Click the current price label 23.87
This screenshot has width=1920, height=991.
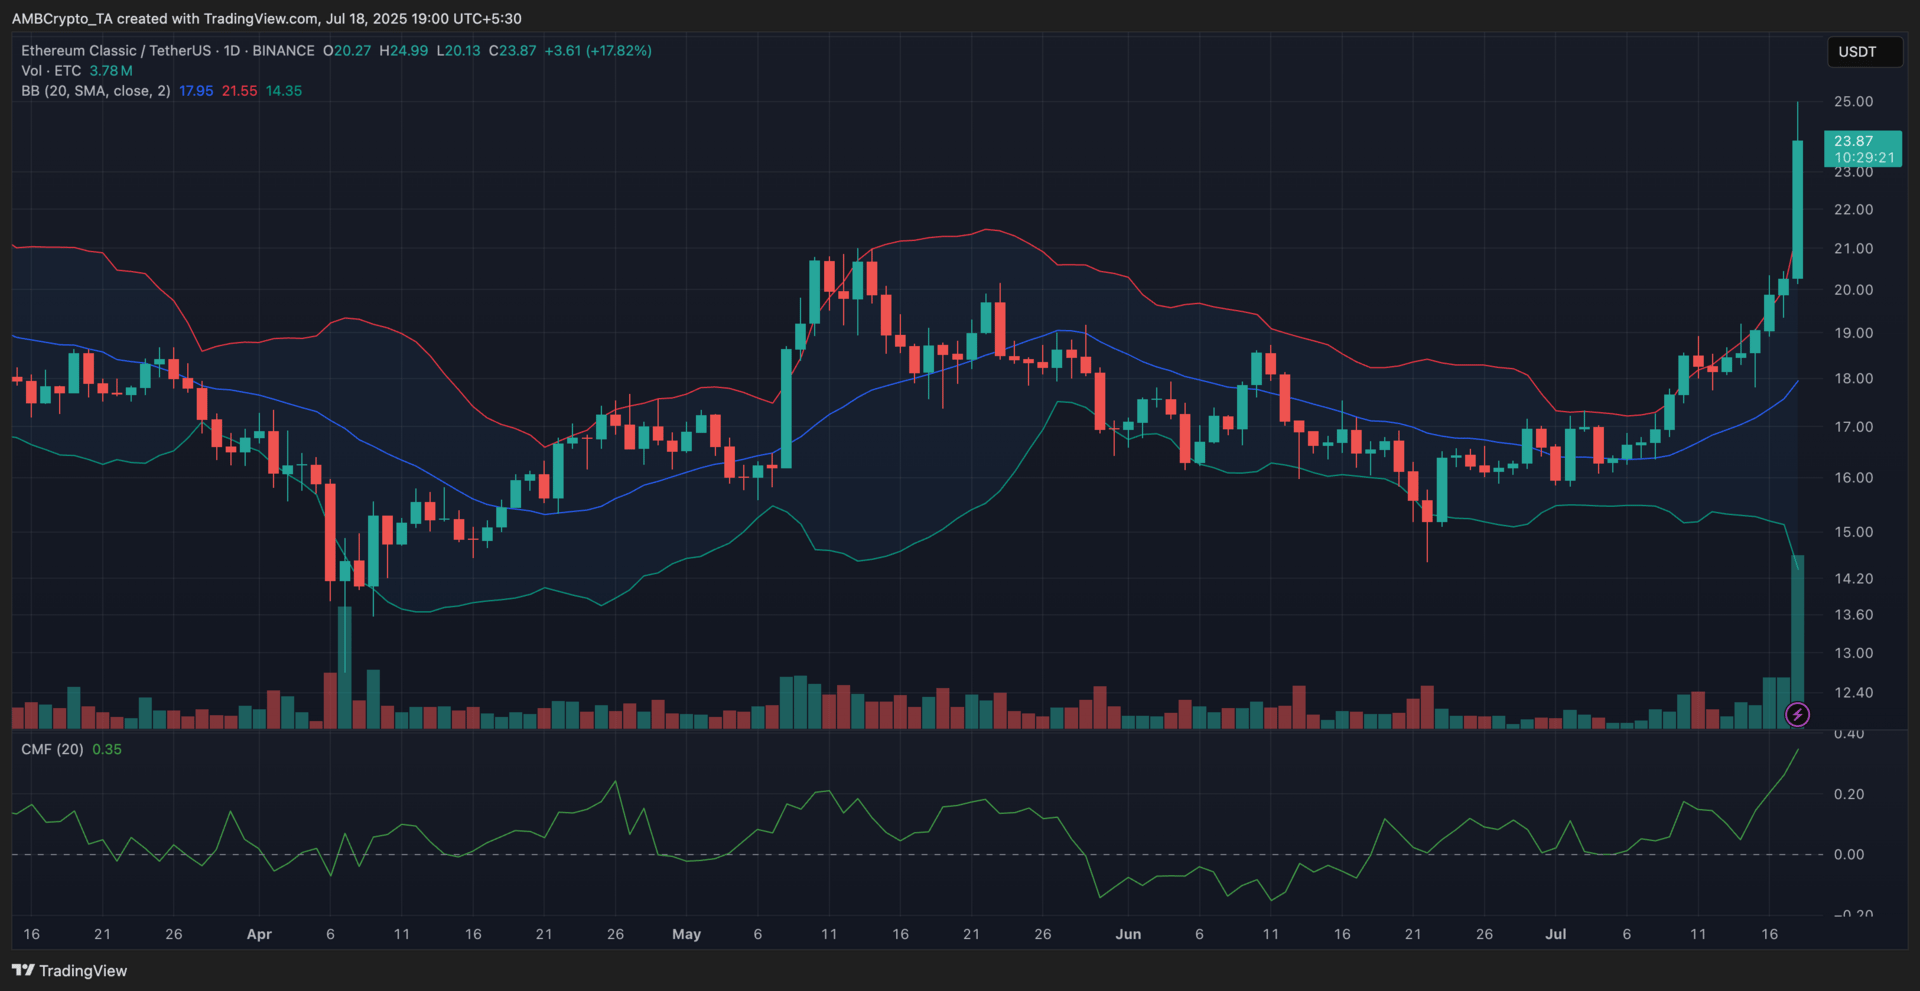pyautogui.click(x=1862, y=149)
